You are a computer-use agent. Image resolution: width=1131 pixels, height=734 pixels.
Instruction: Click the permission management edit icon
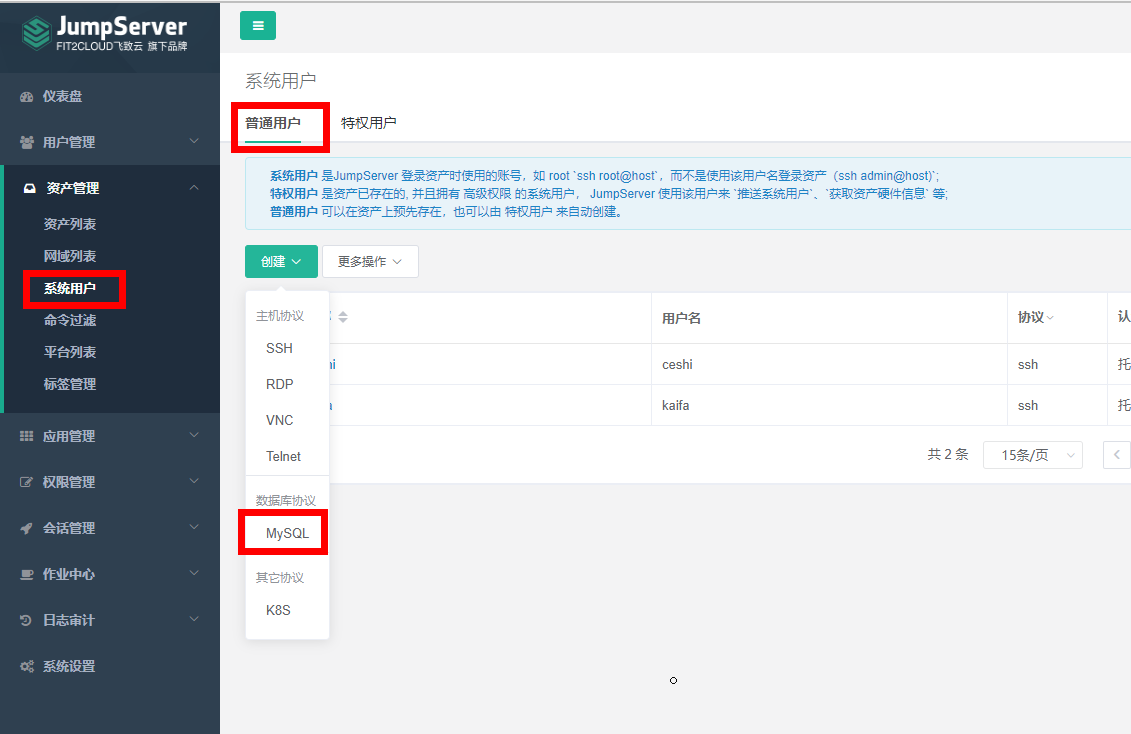tap(27, 482)
